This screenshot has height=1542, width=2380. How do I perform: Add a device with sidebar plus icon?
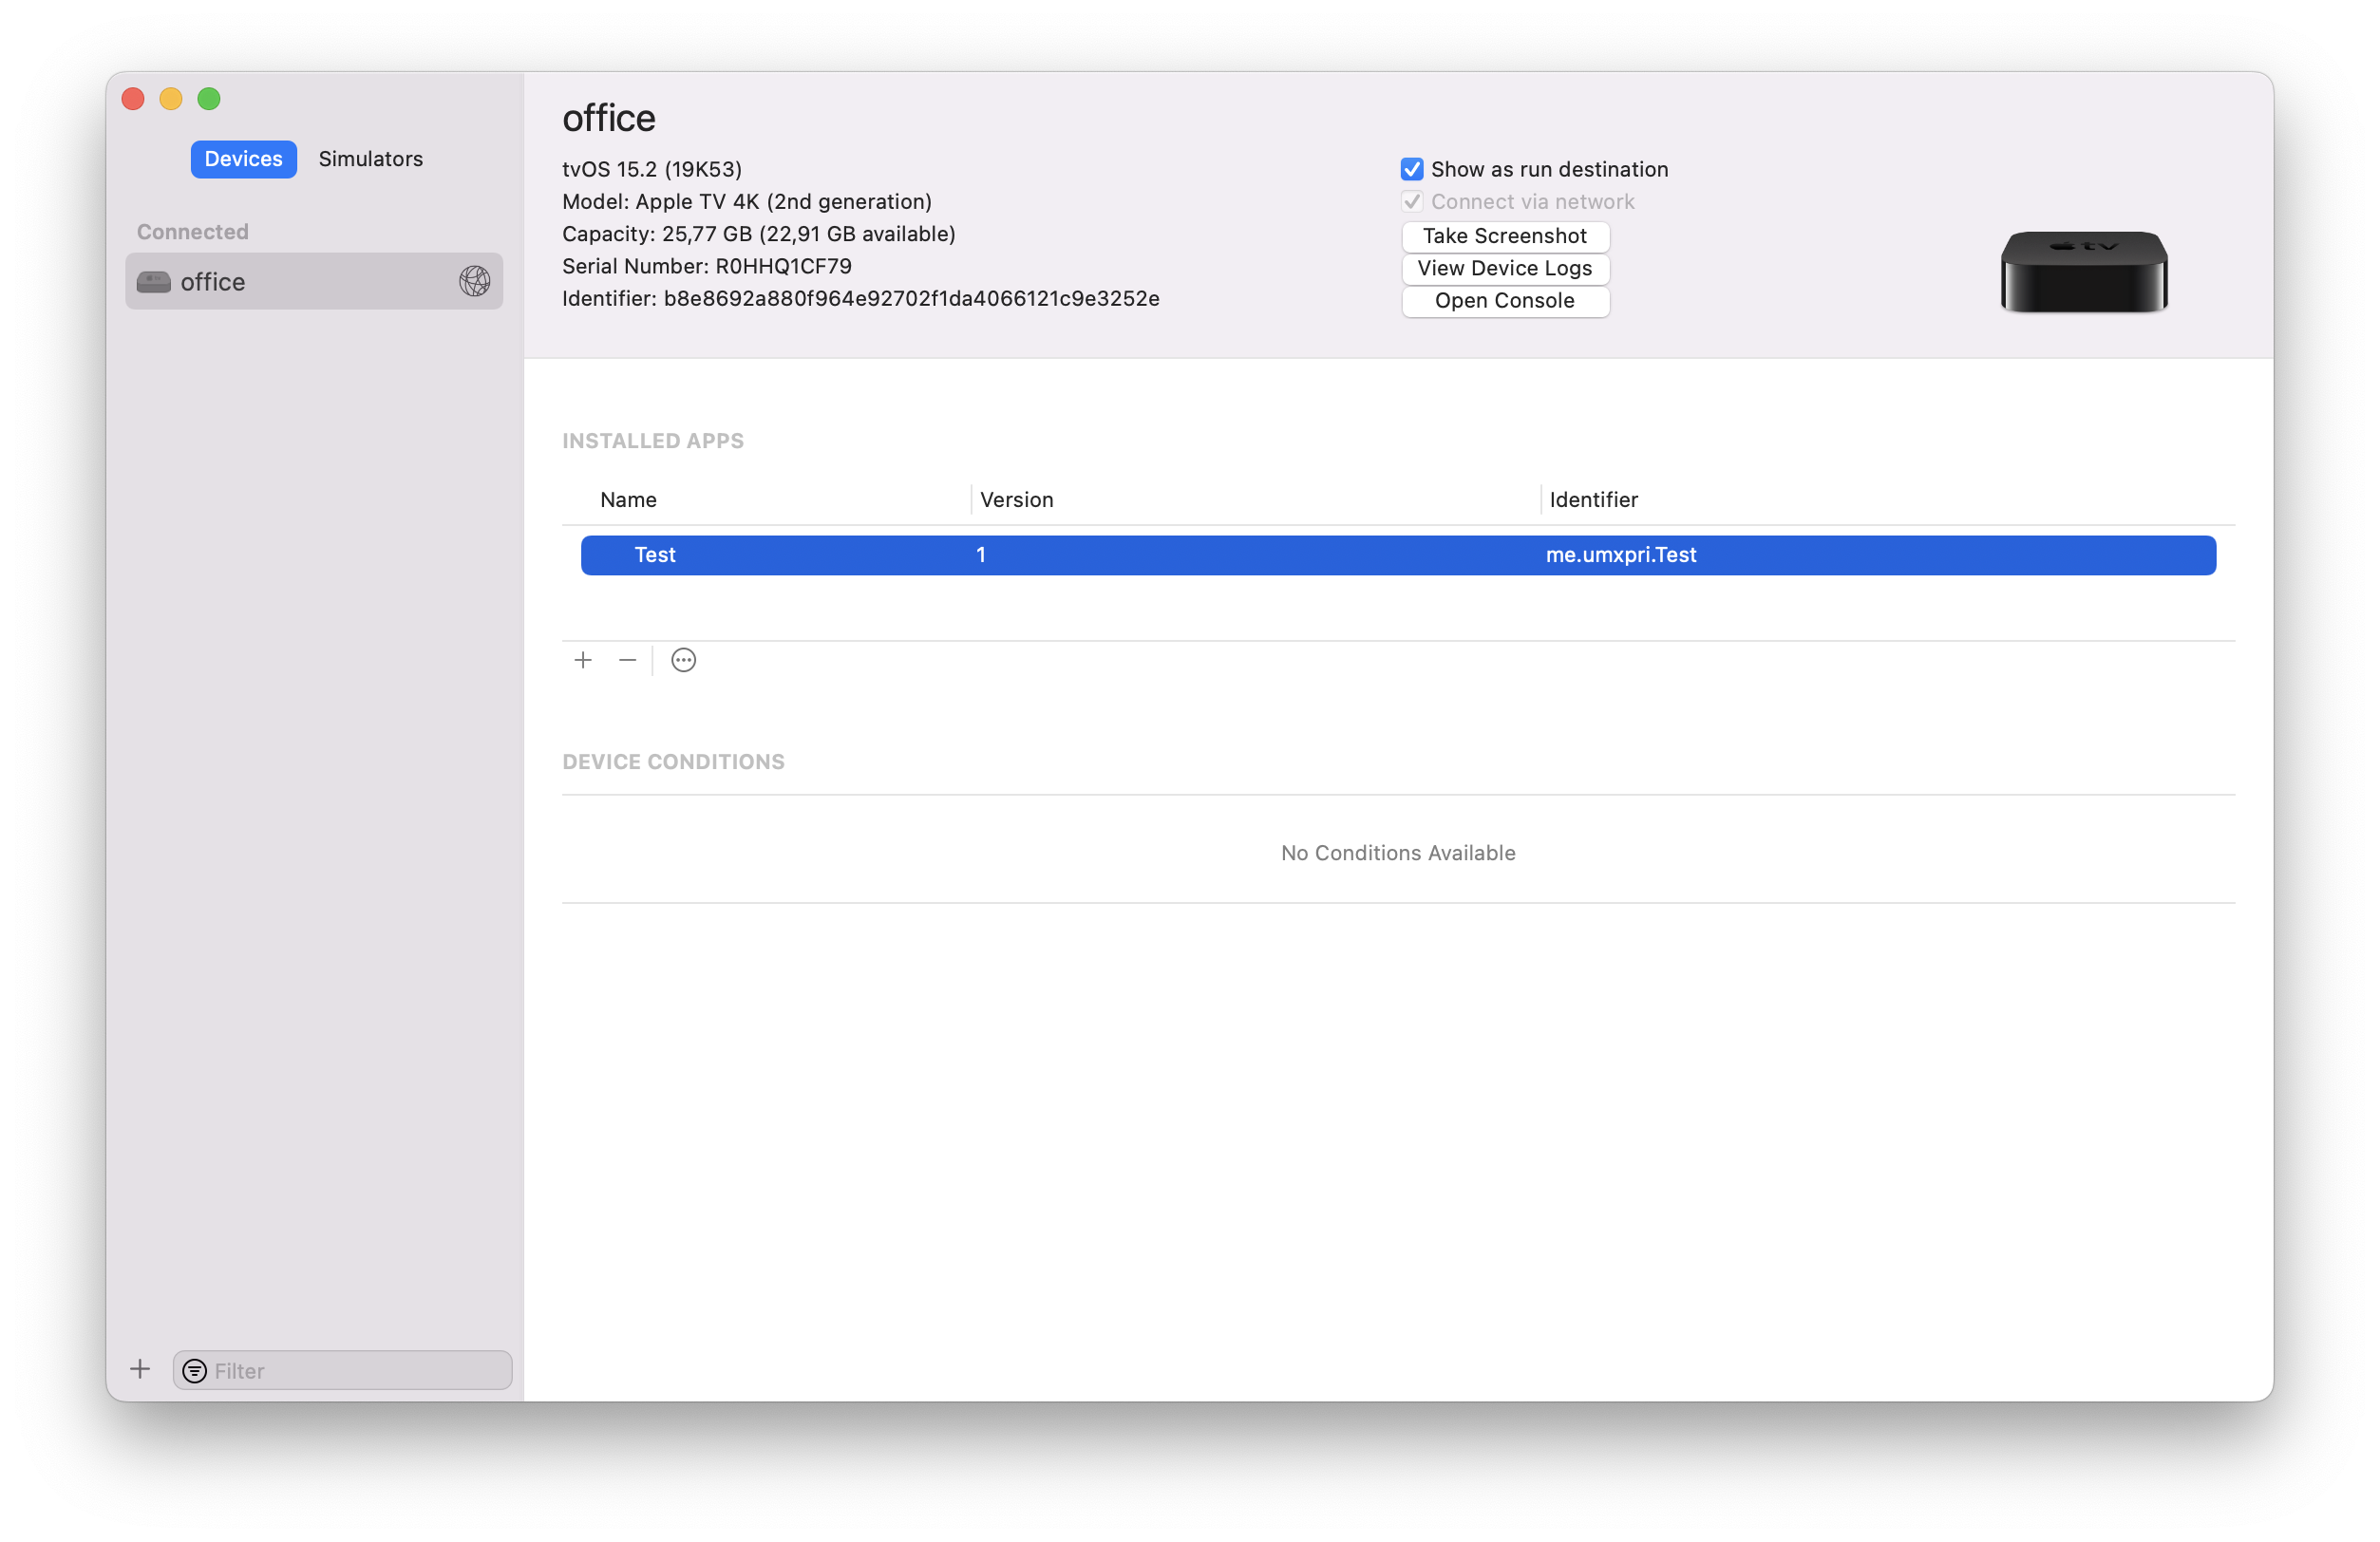coord(140,1369)
